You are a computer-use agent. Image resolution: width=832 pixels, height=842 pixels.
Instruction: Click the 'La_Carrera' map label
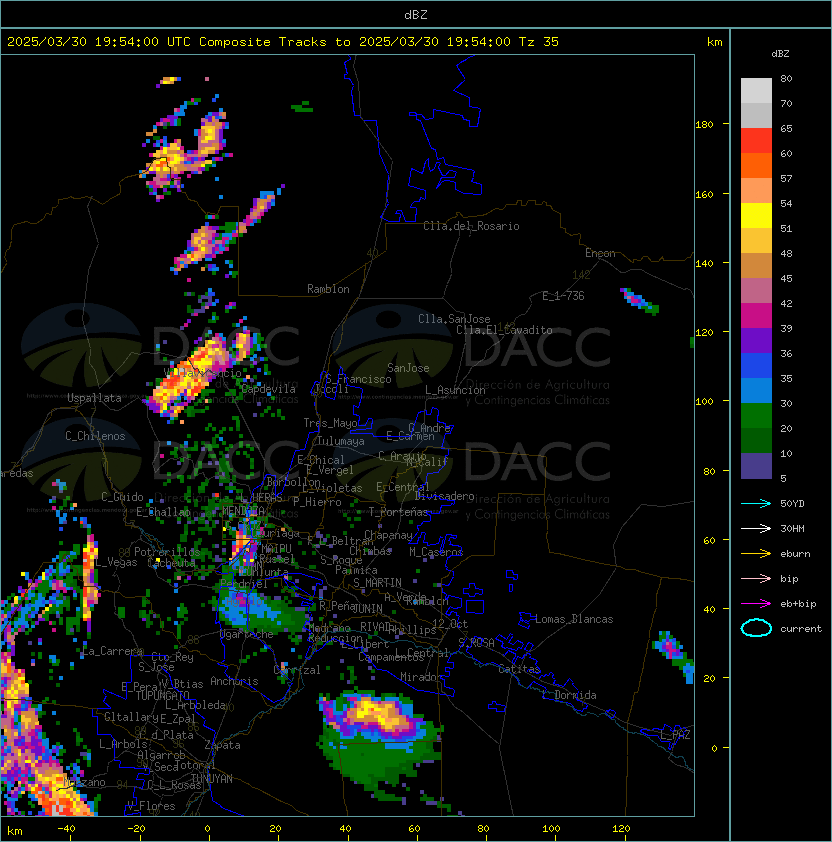click(112, 651)
